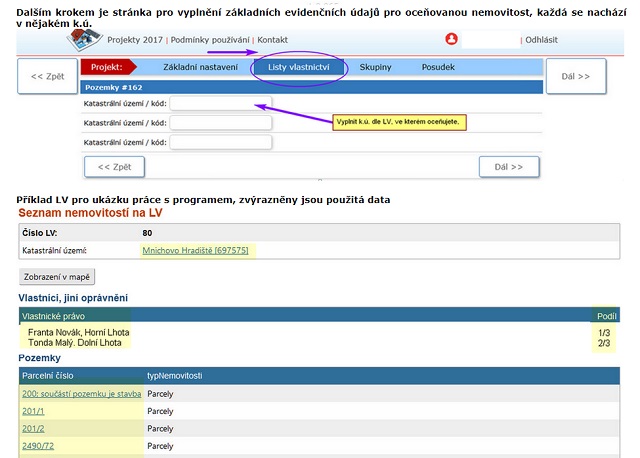The image size is (640, 458).
Task: Open the Skupiny tab
Action: [376, 67]
